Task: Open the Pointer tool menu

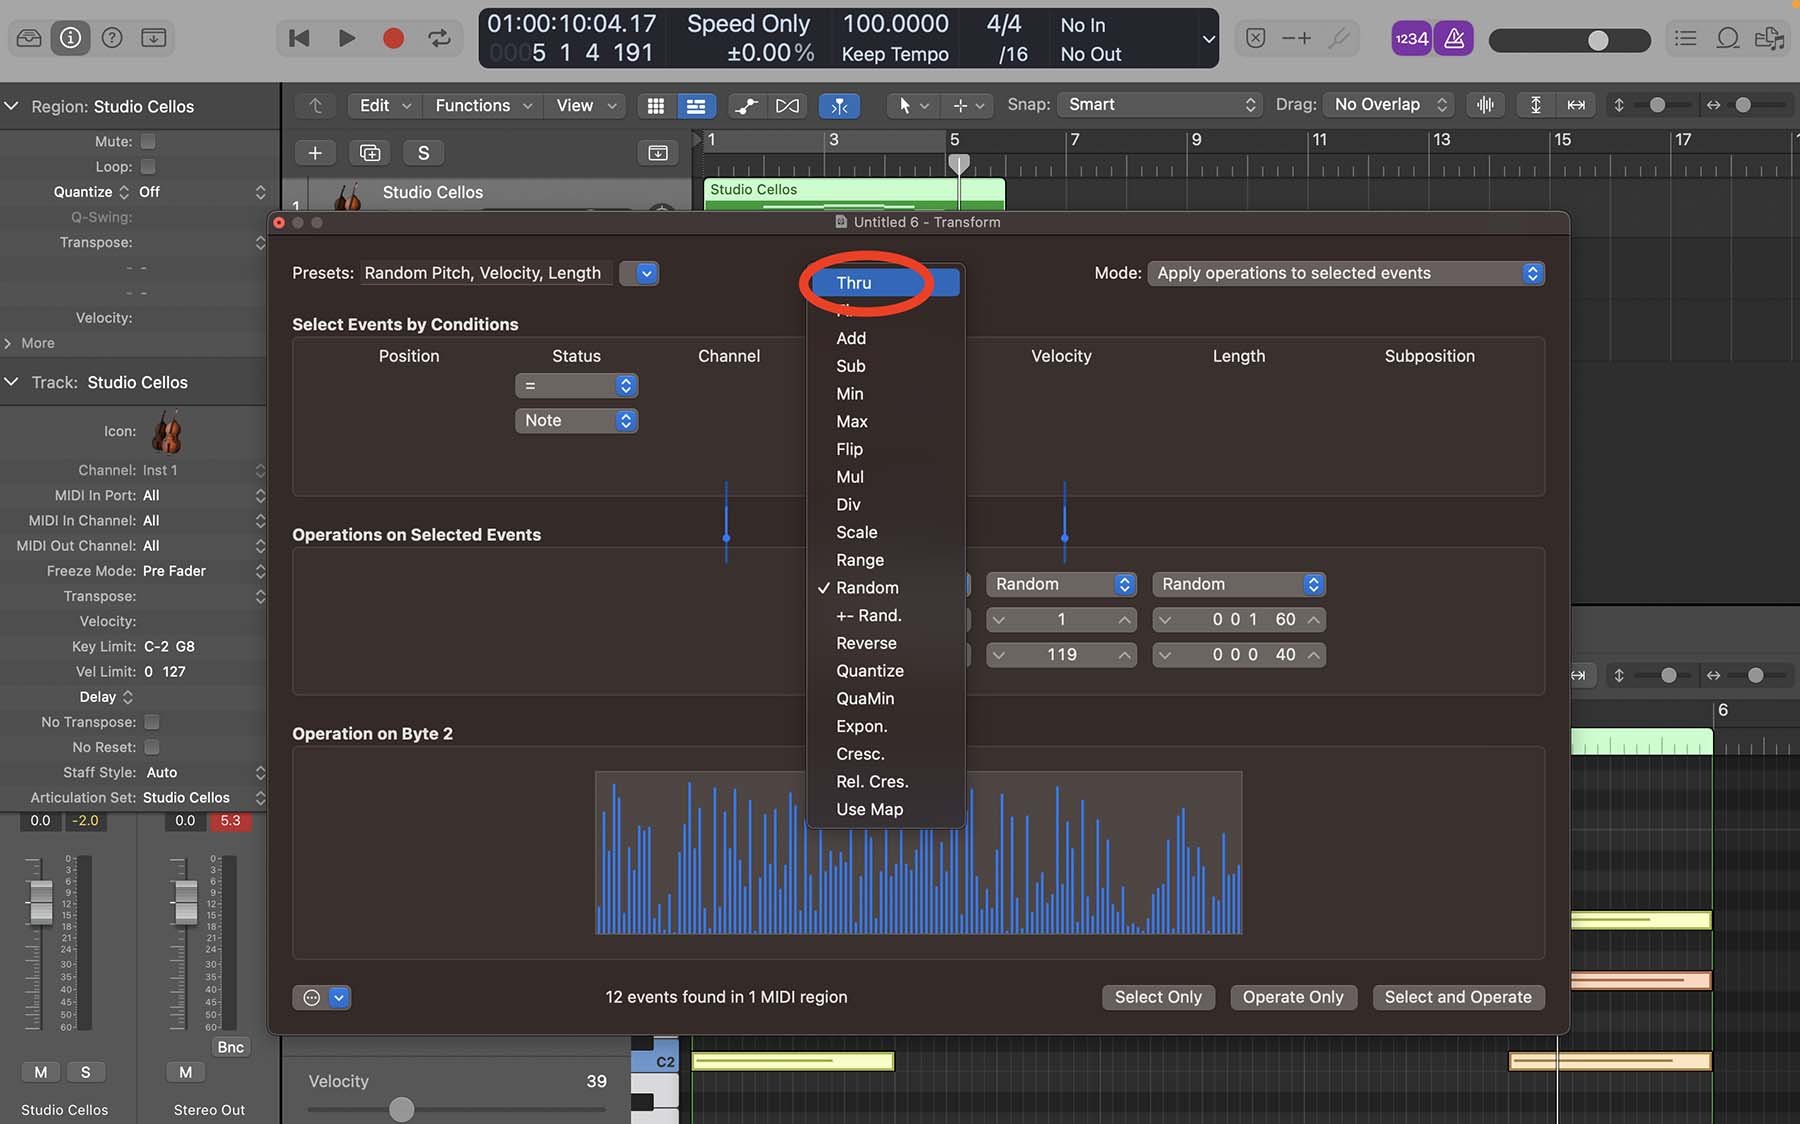Action: (912, 105)
